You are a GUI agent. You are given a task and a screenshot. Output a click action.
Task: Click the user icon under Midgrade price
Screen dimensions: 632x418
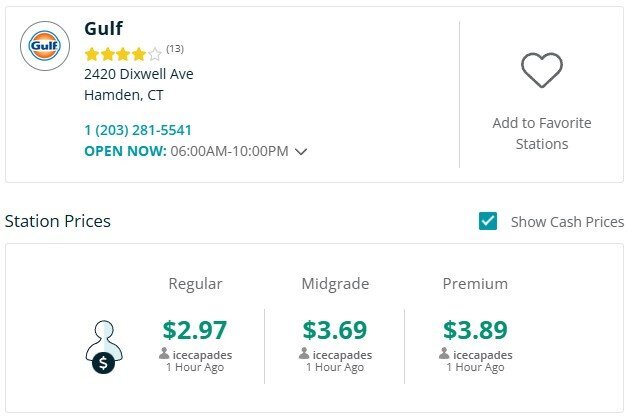[304, 354]
